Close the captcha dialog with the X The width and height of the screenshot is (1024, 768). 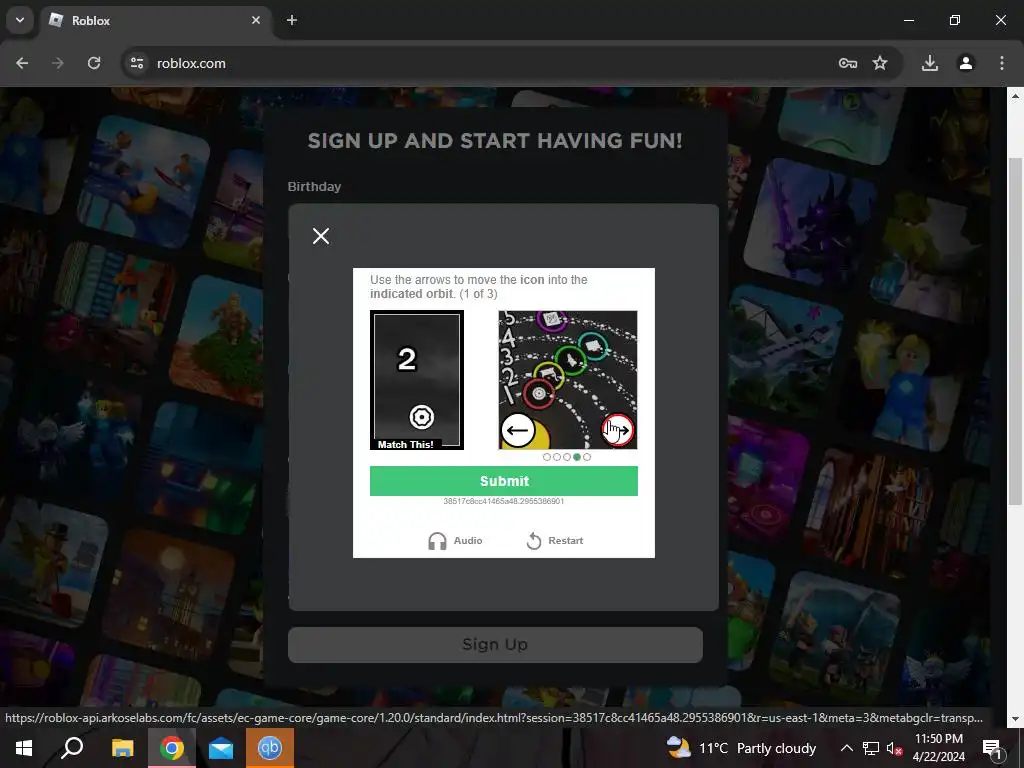coord(321,236)
